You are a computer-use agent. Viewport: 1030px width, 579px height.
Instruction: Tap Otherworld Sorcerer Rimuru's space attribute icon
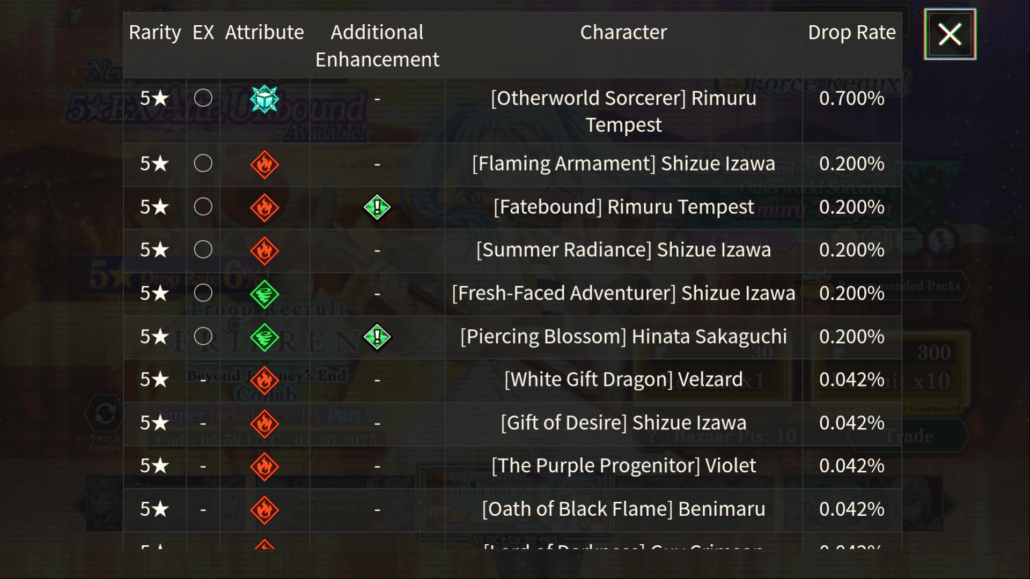tap(264, 99)
